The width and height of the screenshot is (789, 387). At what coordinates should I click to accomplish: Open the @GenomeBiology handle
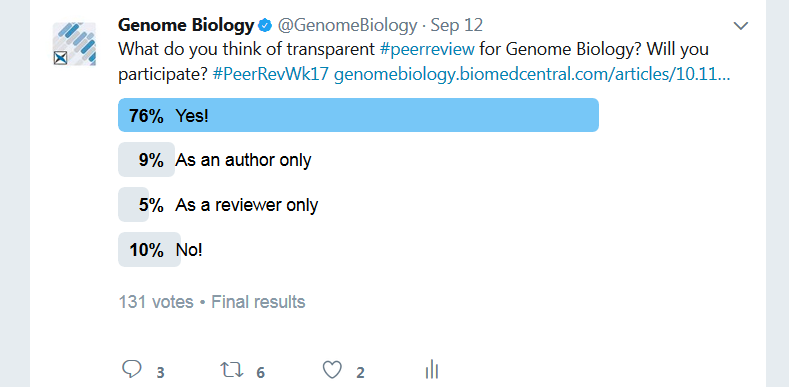click(x=347, y=25)
